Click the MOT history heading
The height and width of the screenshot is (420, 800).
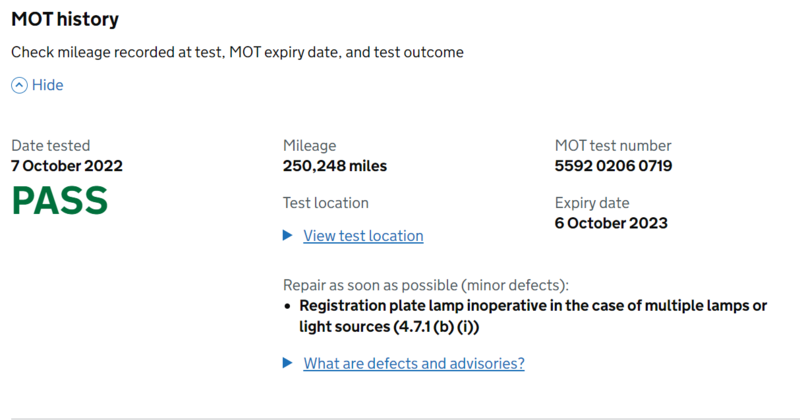click(x=64, y=19)
